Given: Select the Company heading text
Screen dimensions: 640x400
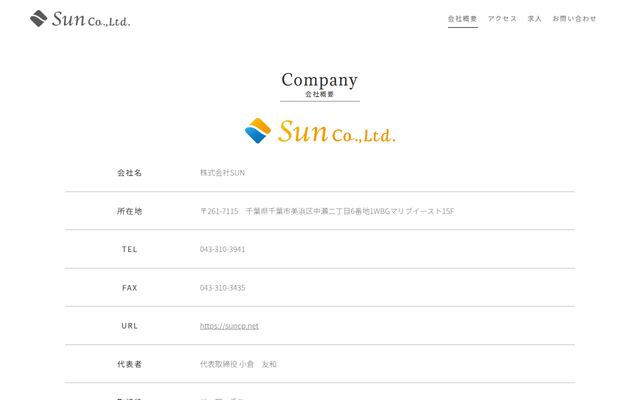Looking at the screenshot, I should pyautogui.click(x=320, y=80).
